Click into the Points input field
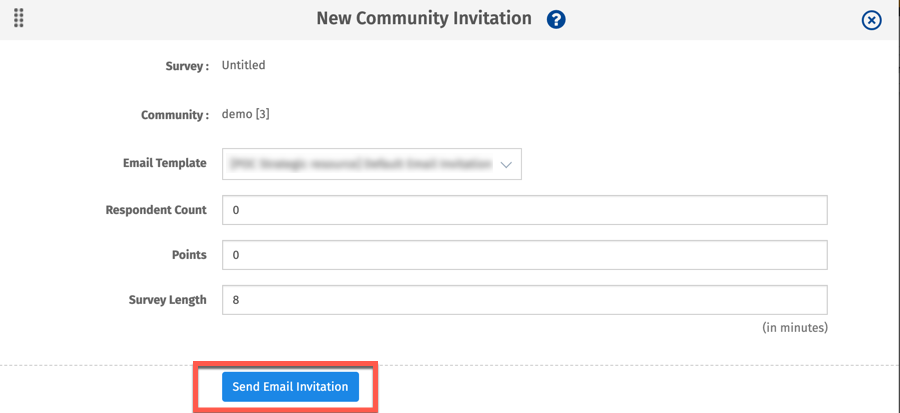Image resolution: width=900 pixels, height=413 pixels. pyautogui.click(x=524, y=255)
